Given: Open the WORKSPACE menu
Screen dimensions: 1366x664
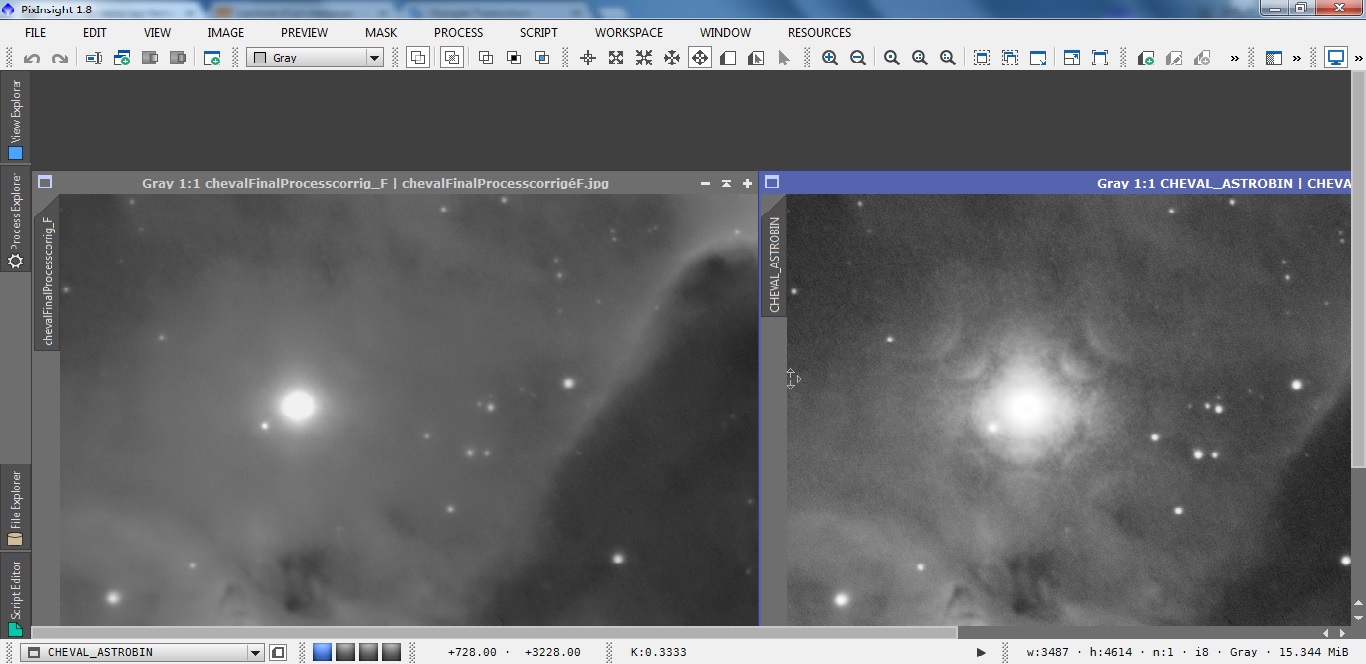Looking at the screenshot, I should [629, 32].
